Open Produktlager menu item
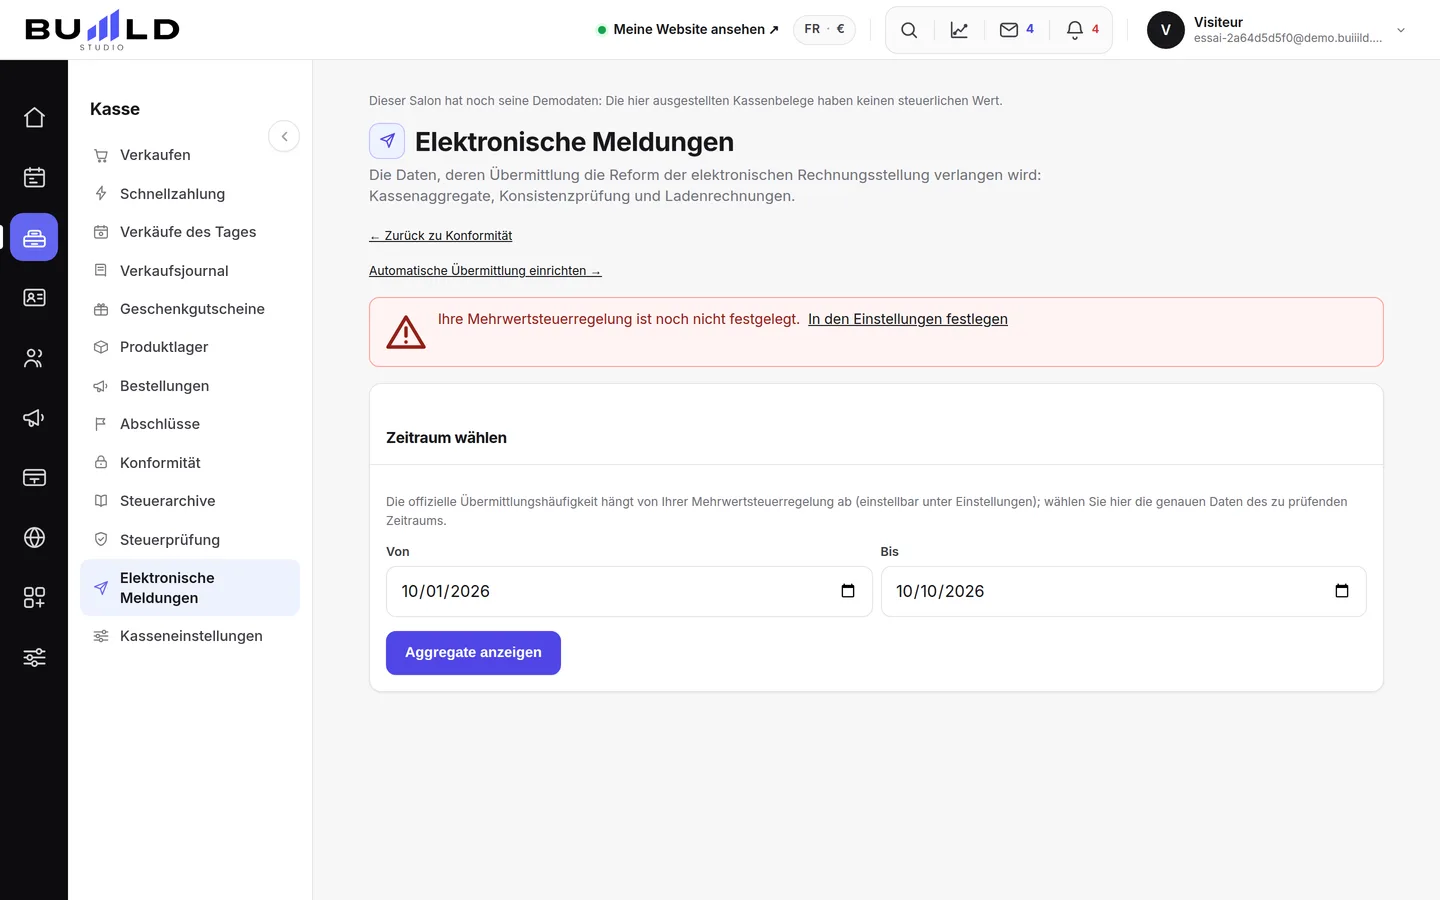This screenshot has width=1440, height=900. click(x=190, y=347)
